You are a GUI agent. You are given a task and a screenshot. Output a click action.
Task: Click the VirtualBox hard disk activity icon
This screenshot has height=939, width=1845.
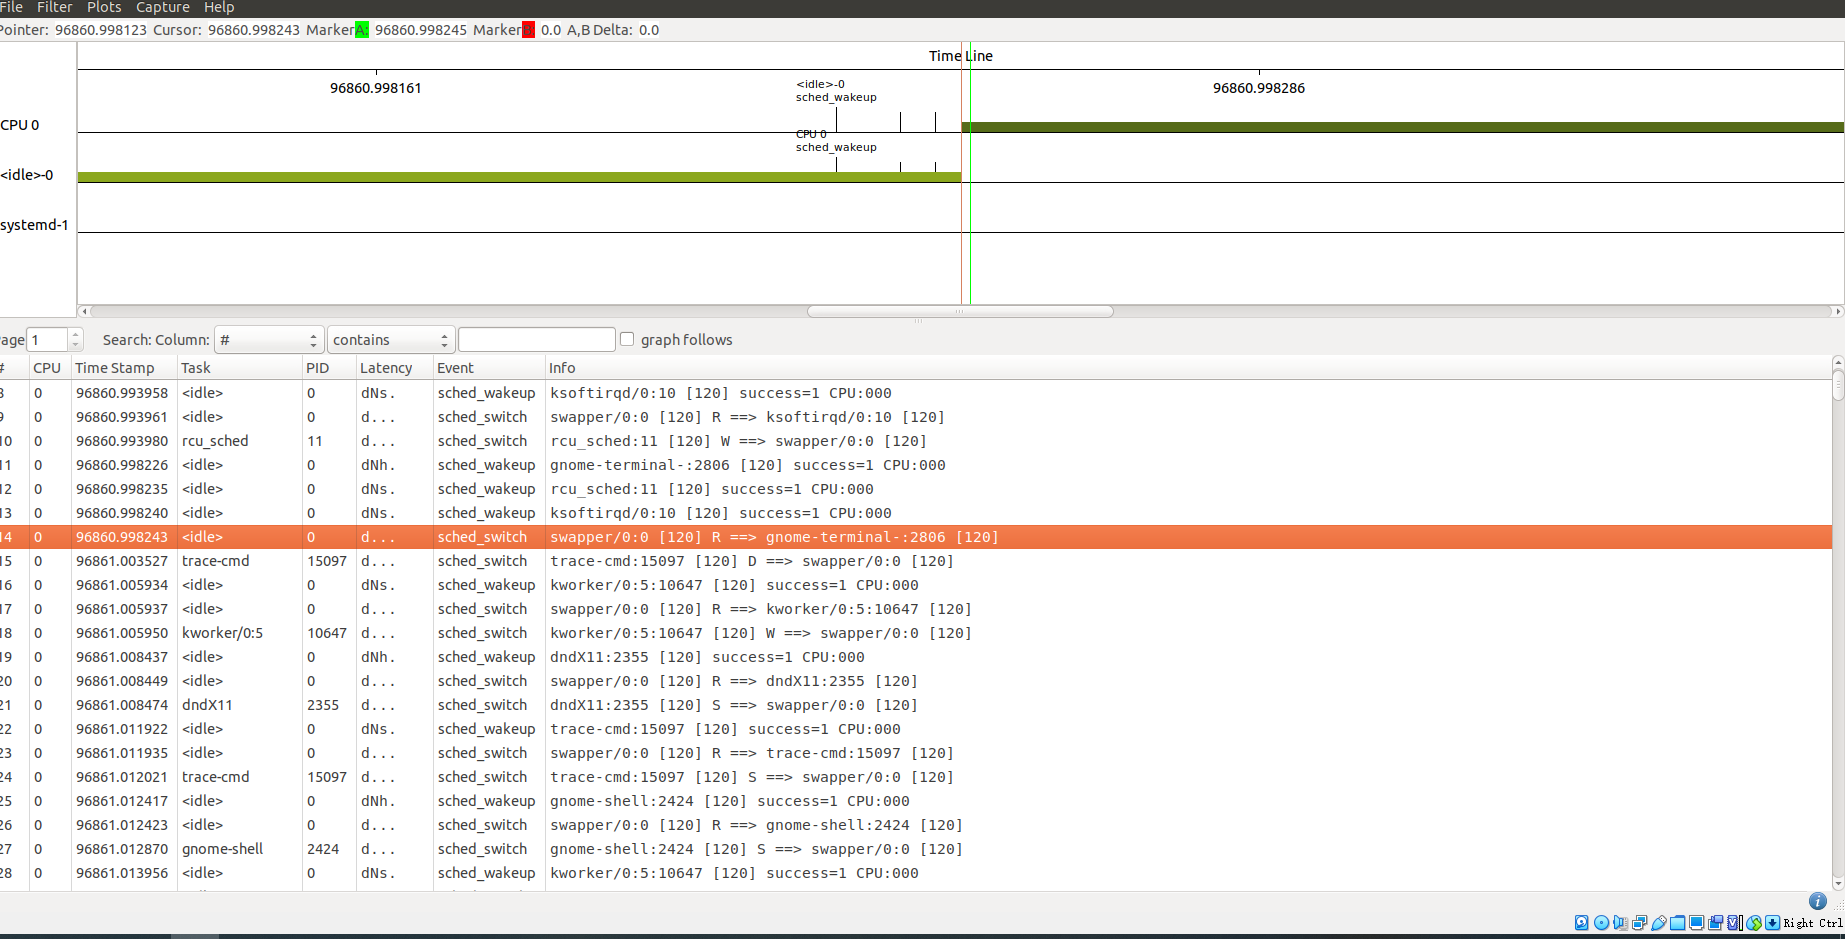click(1581, 922)
